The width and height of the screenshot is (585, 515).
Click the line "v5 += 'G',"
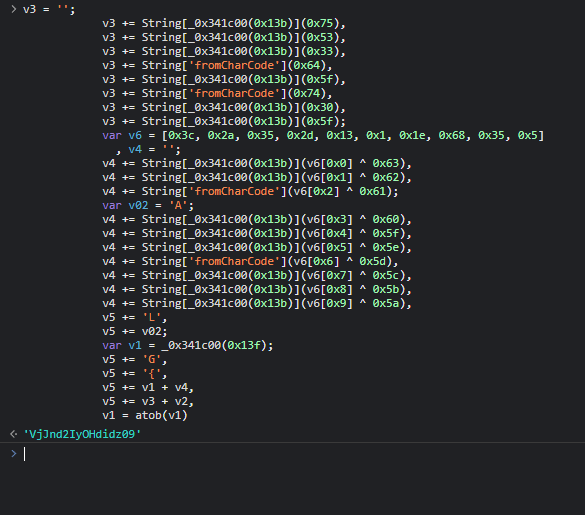click(135, 359)
